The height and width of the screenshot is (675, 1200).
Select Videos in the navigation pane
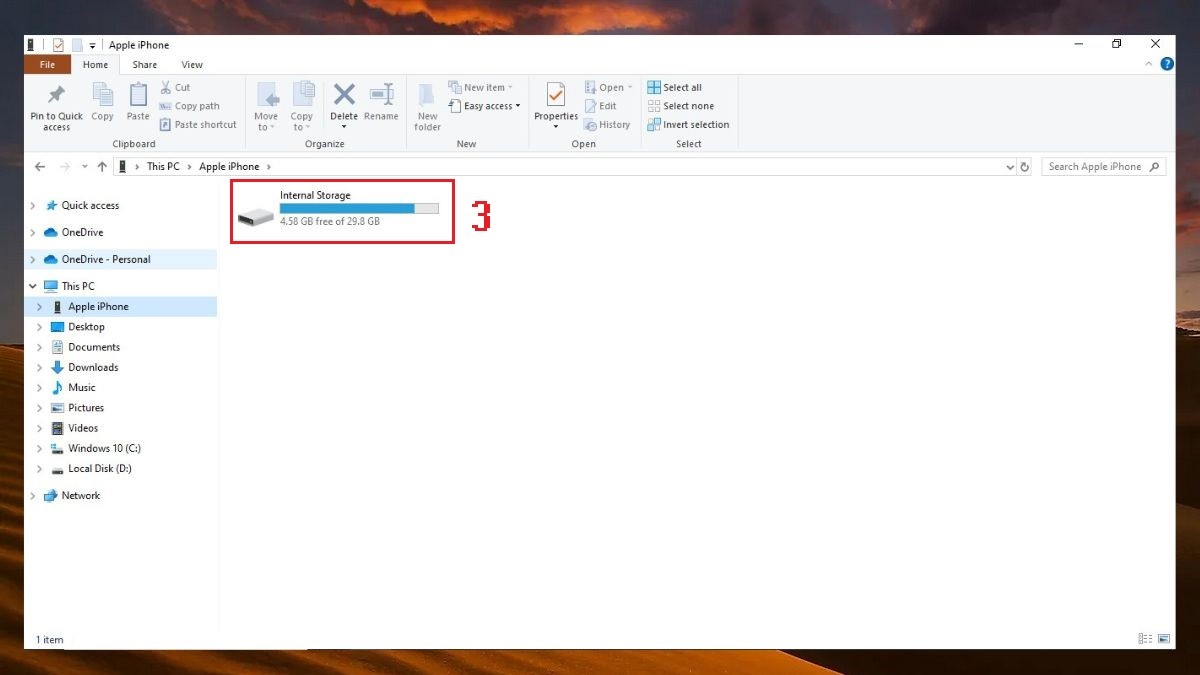coord(83,428)
